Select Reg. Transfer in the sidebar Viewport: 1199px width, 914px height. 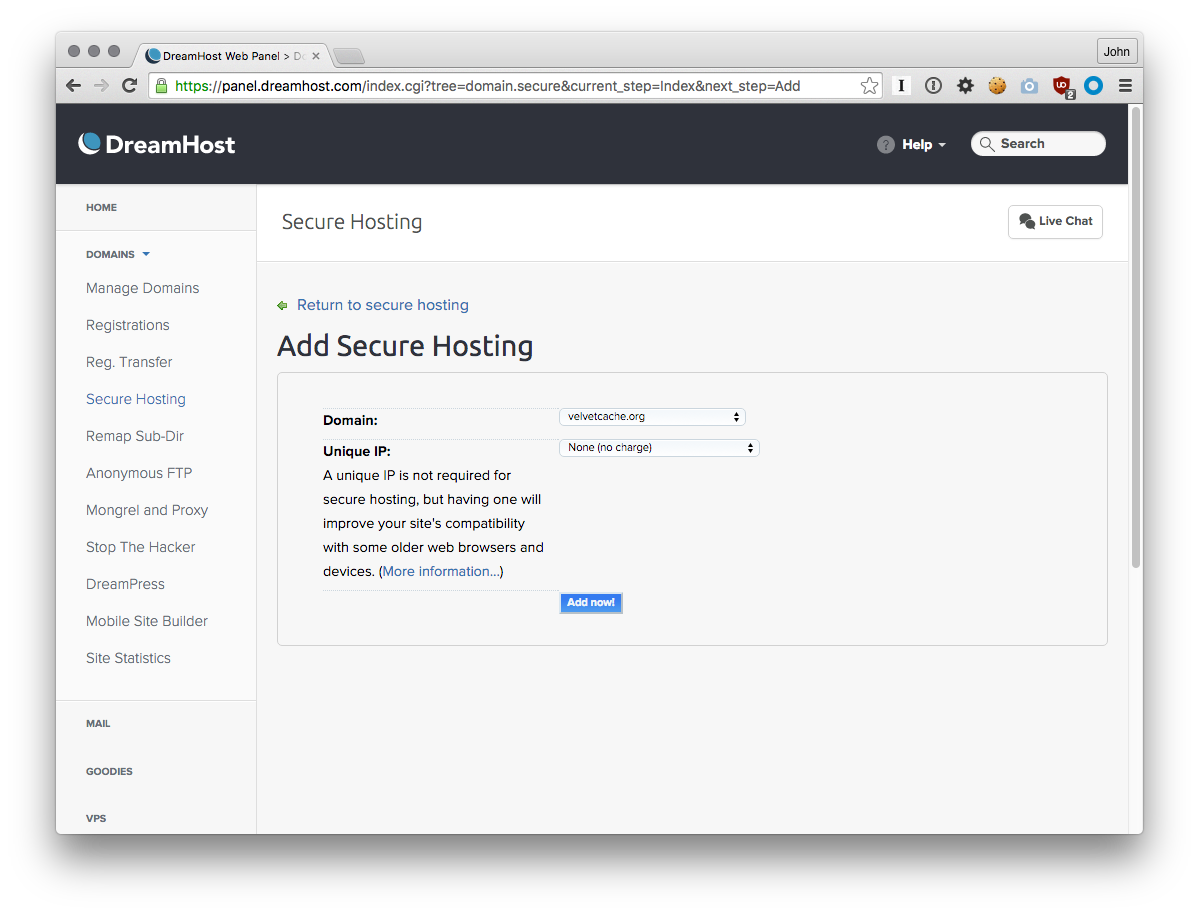click(x=129, y=362)
